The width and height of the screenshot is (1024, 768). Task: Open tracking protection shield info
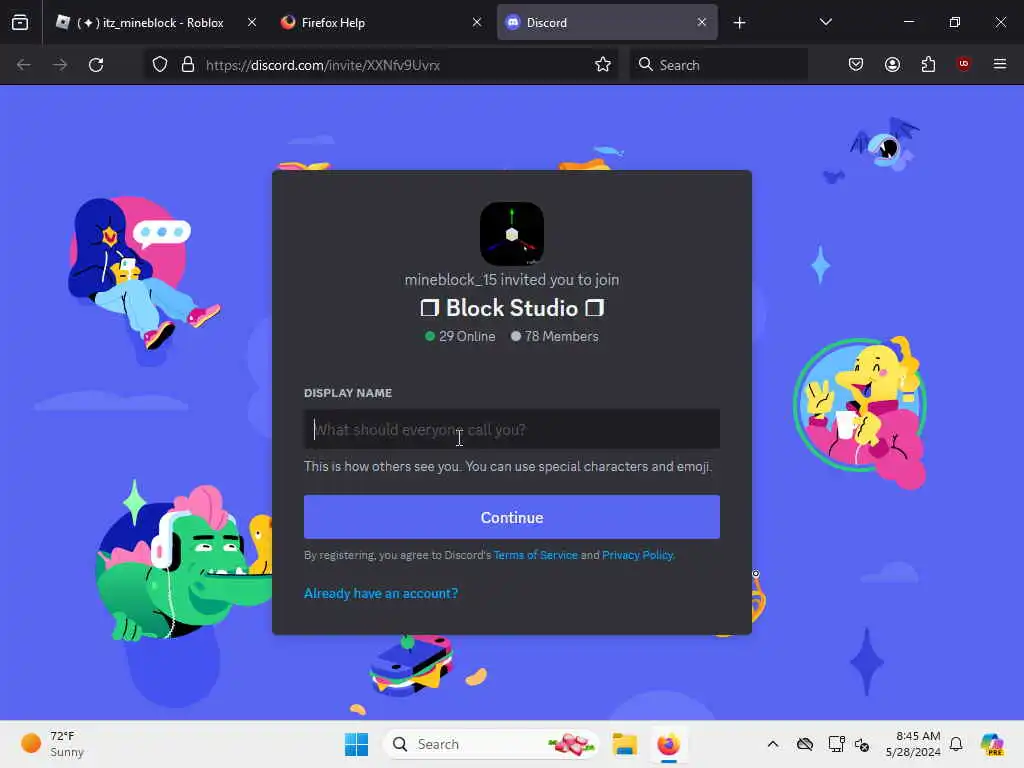coord(160,65)
